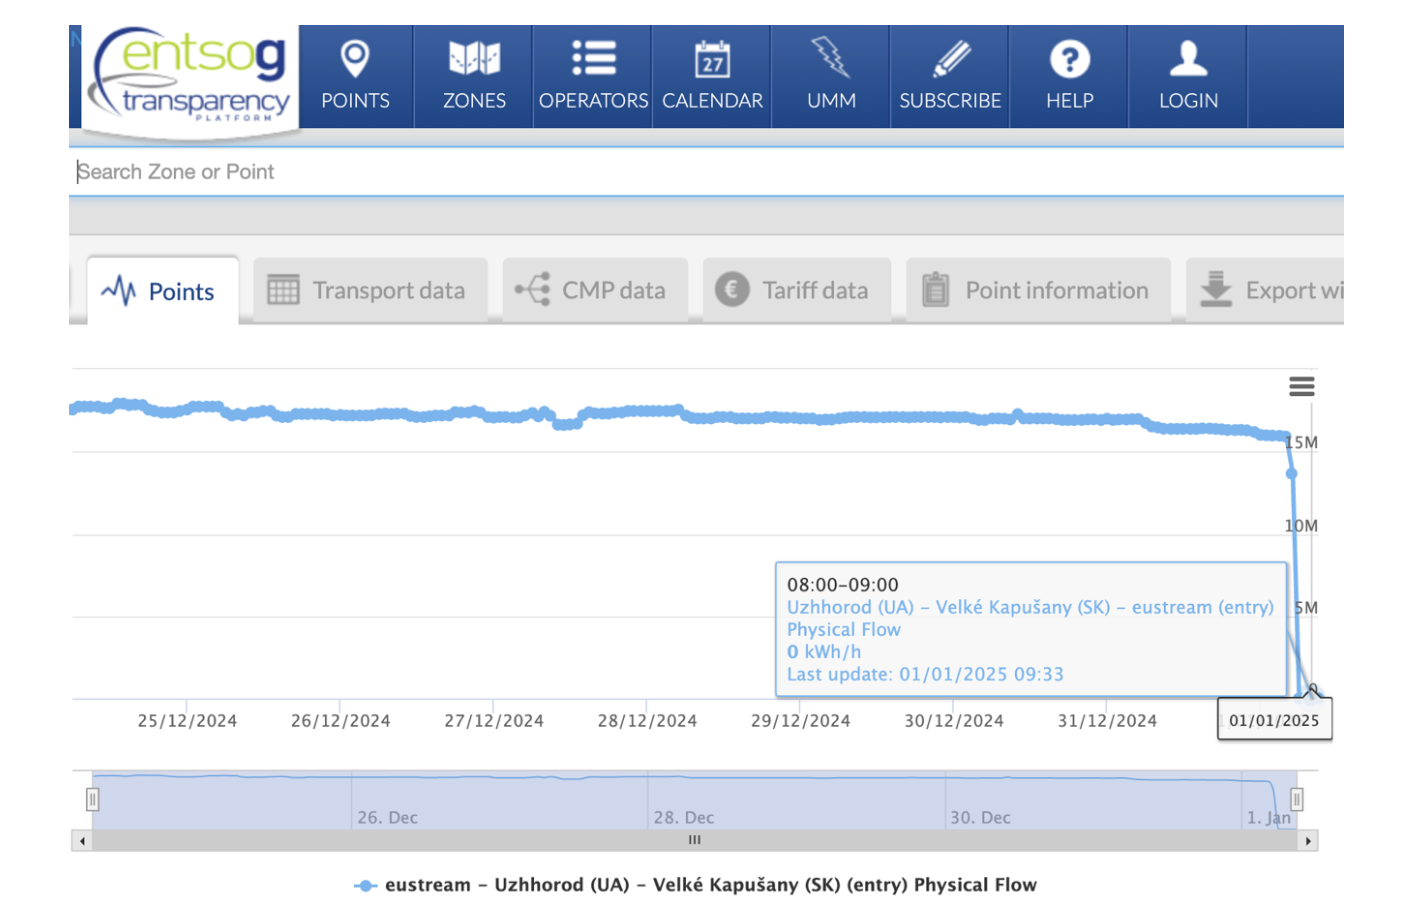Click the SUBSCRIBE navigation label
1420x904 pixels.
[x=950, y=101]
